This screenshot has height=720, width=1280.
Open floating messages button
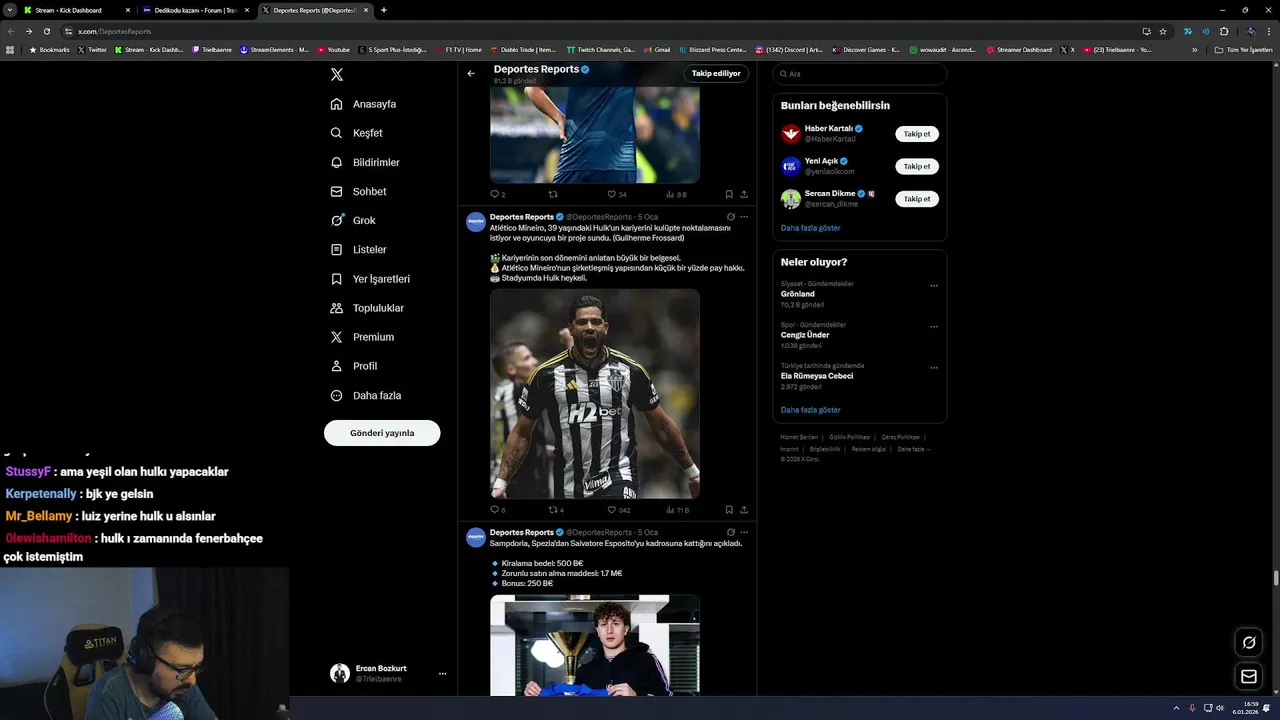[x=1249, y=677]
